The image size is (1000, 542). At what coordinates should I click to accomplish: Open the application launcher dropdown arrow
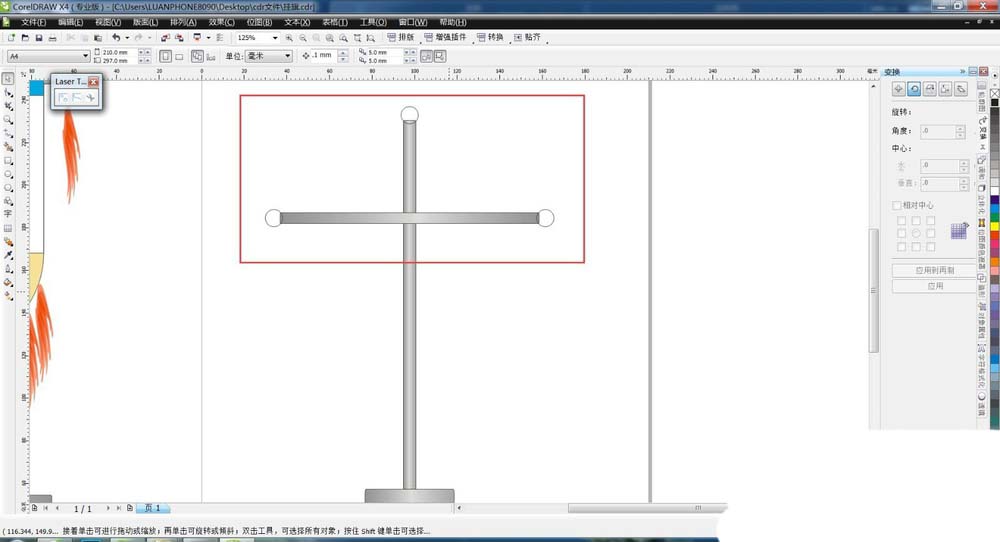coord(208,38)
